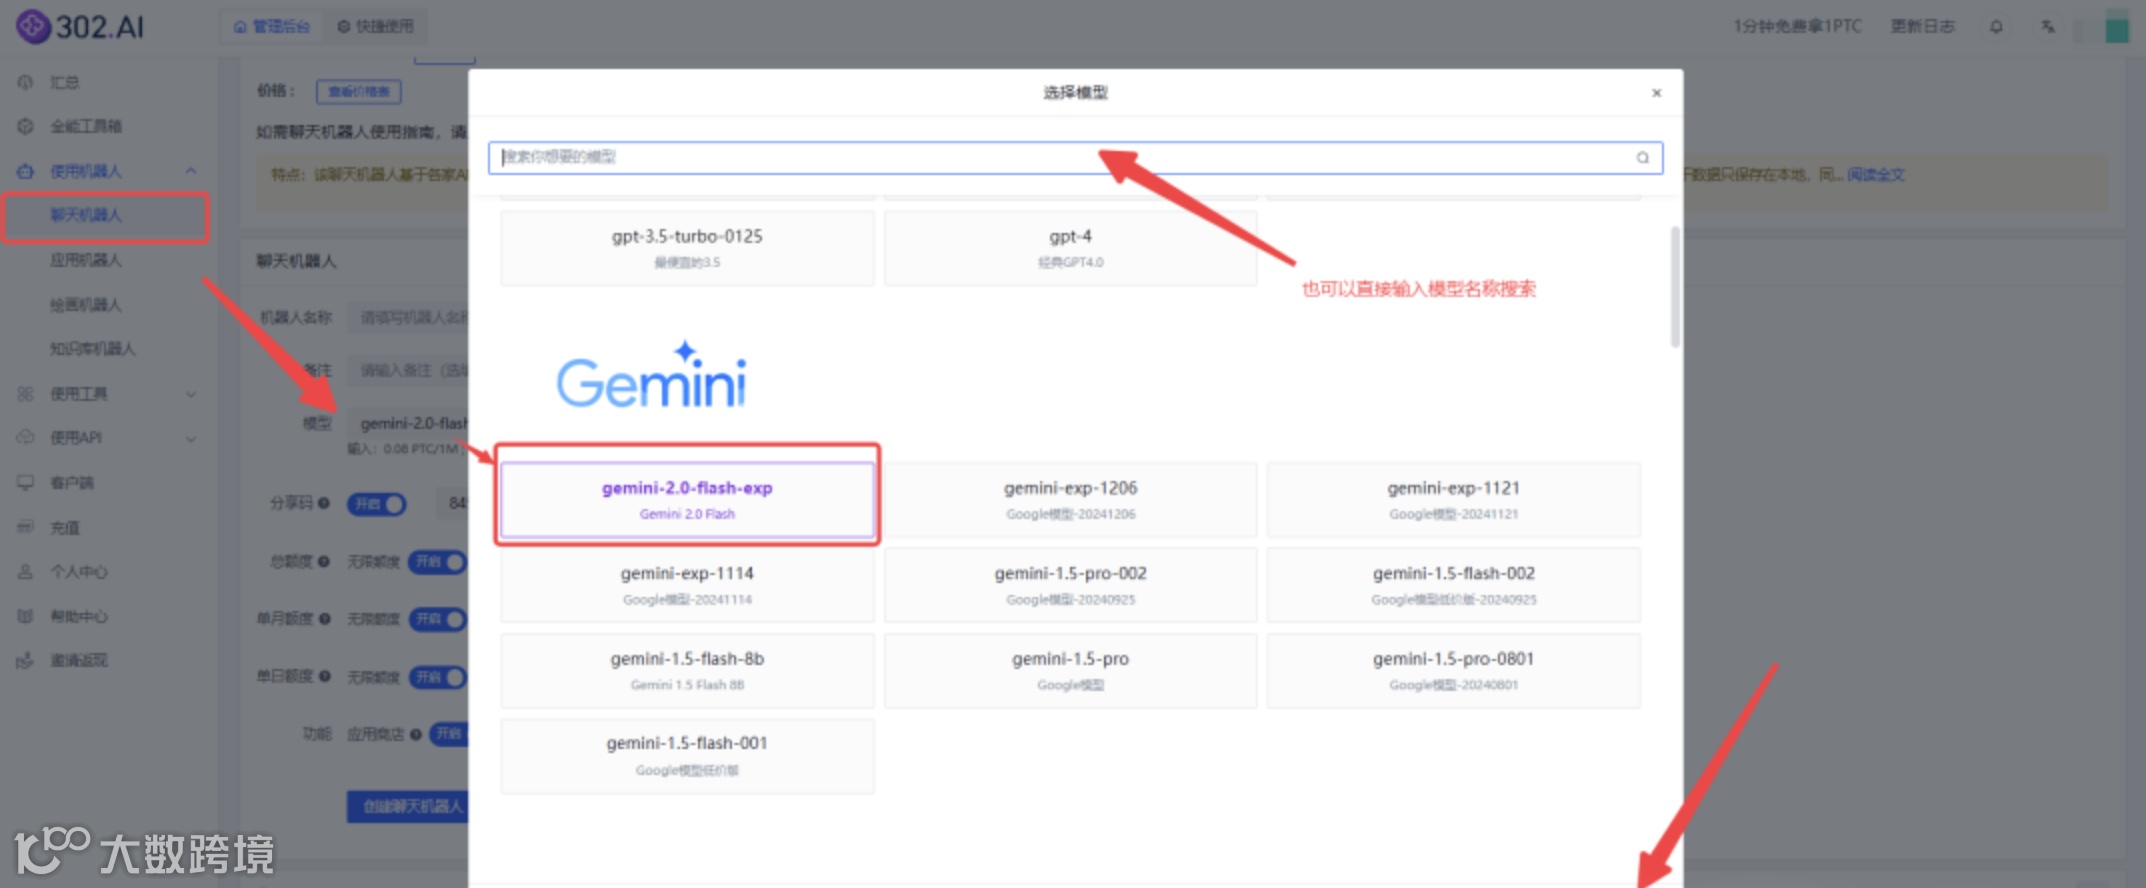The width and height of the screenshot is (2146, 888).
Task: Expand the 使用工具 menu chevron
Action: click(191, 394)
